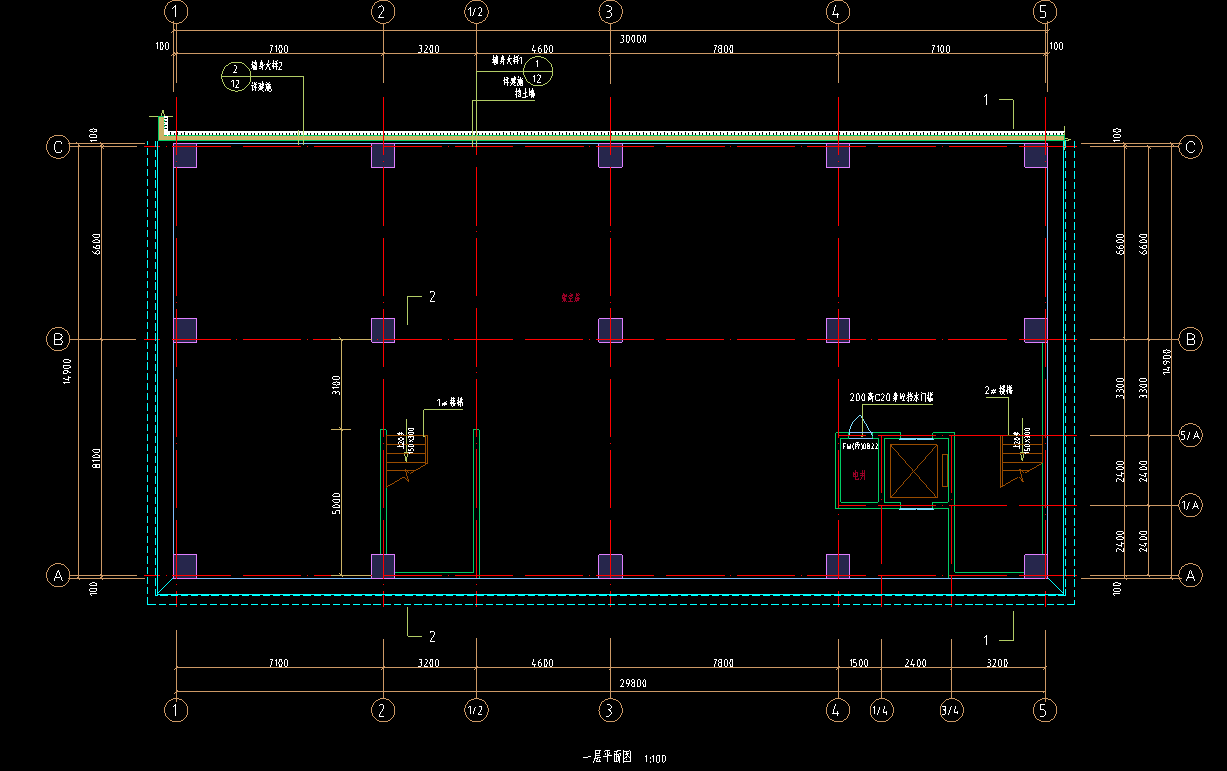Select the 2# staircase symbol
The width and height of the screenshot is (1227, 771).
(1019, 460)
